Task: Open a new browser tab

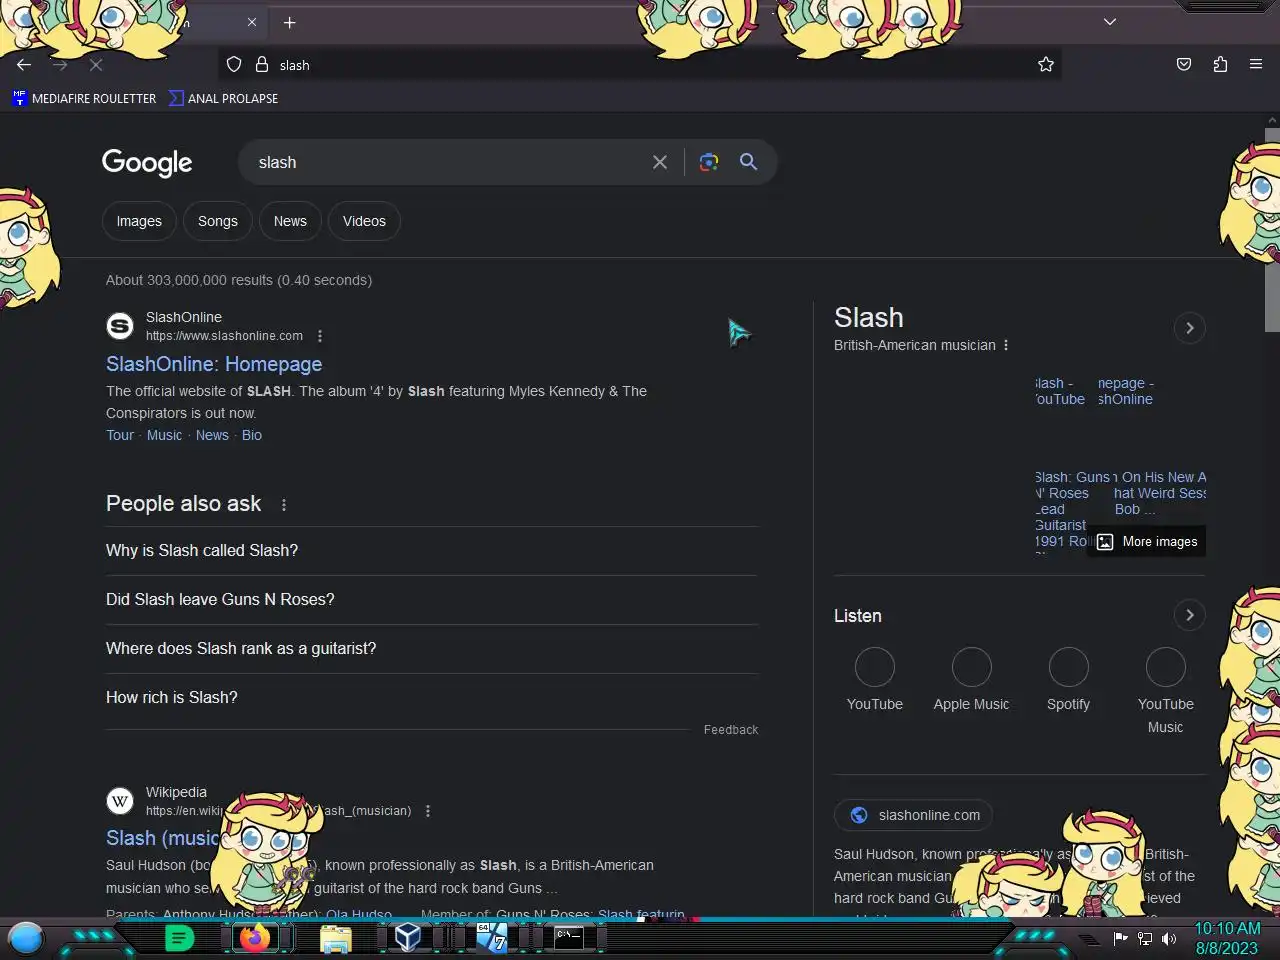Action: (x=289, y=22)
